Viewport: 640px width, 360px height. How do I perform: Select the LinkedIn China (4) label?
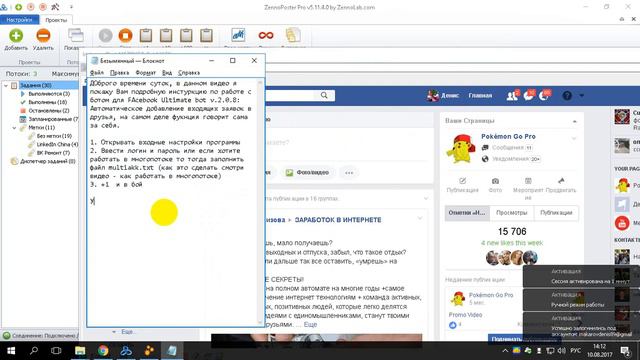click(x=57, y=144)
